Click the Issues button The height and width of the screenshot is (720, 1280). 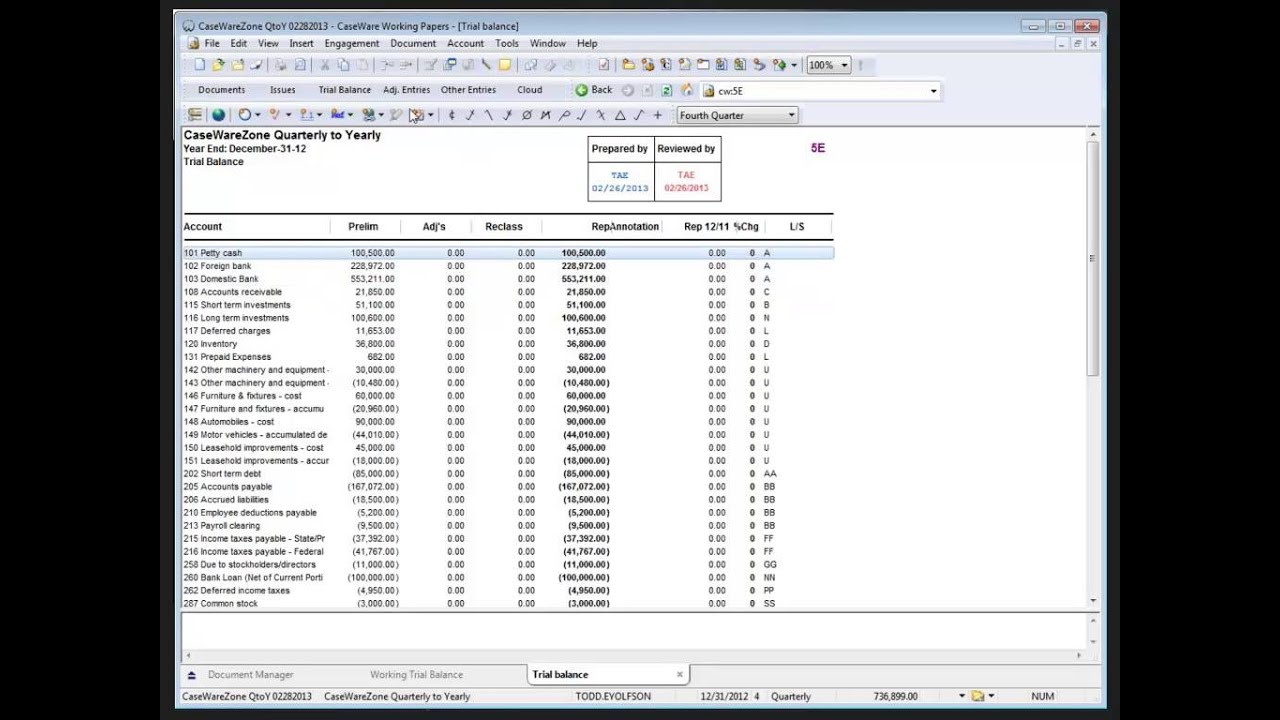(x=282, y=90)
